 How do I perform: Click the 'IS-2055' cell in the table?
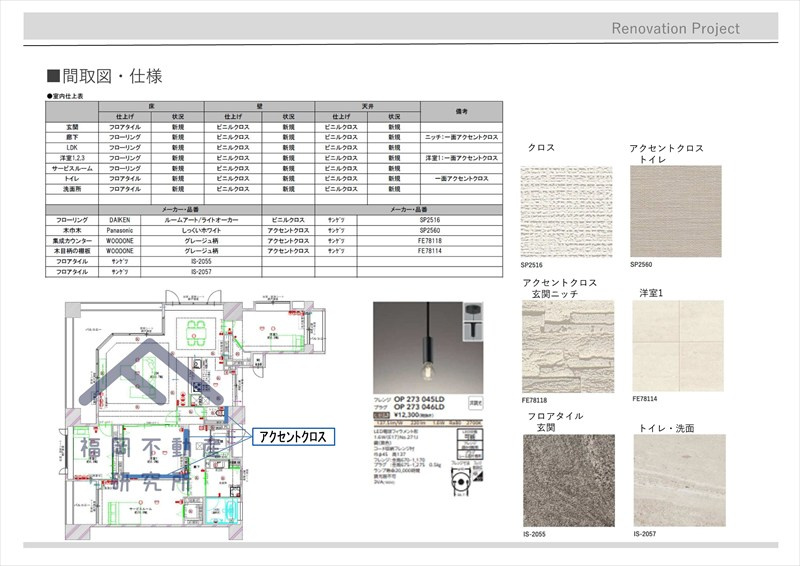[x=201, y=261]
